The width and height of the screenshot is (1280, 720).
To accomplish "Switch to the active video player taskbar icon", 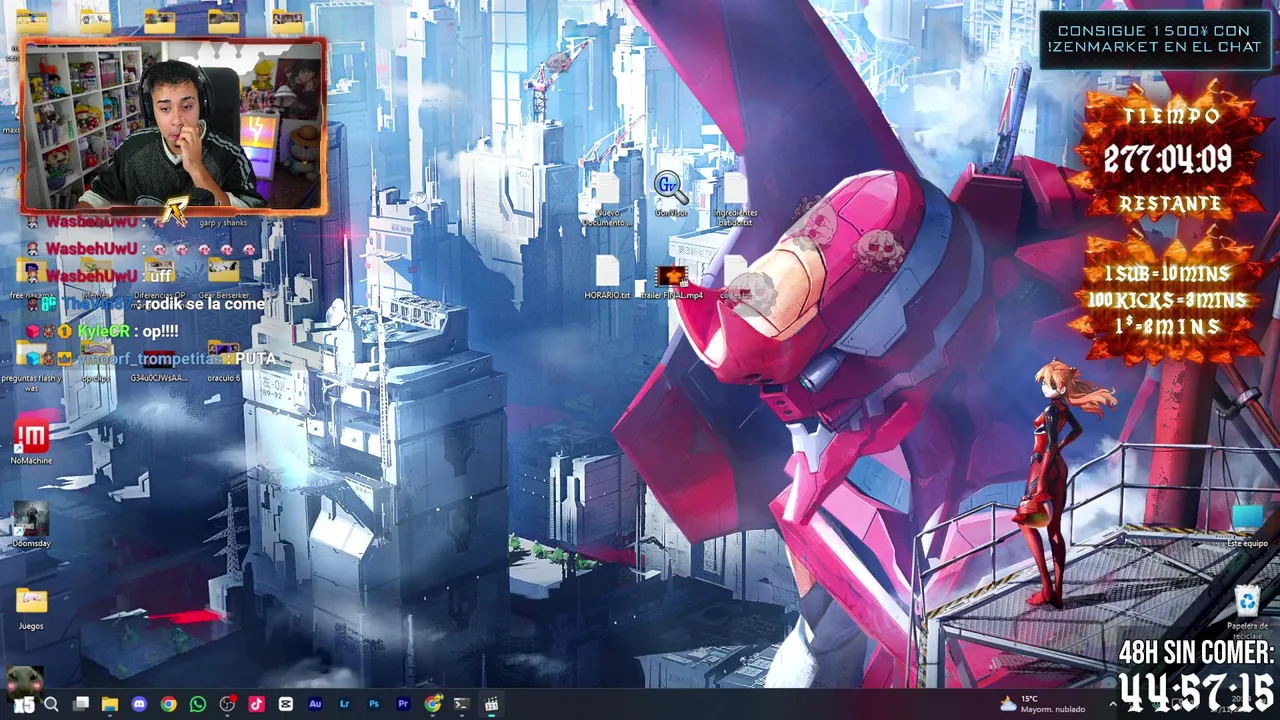I will pyautogui.click(x=491, y=704).
